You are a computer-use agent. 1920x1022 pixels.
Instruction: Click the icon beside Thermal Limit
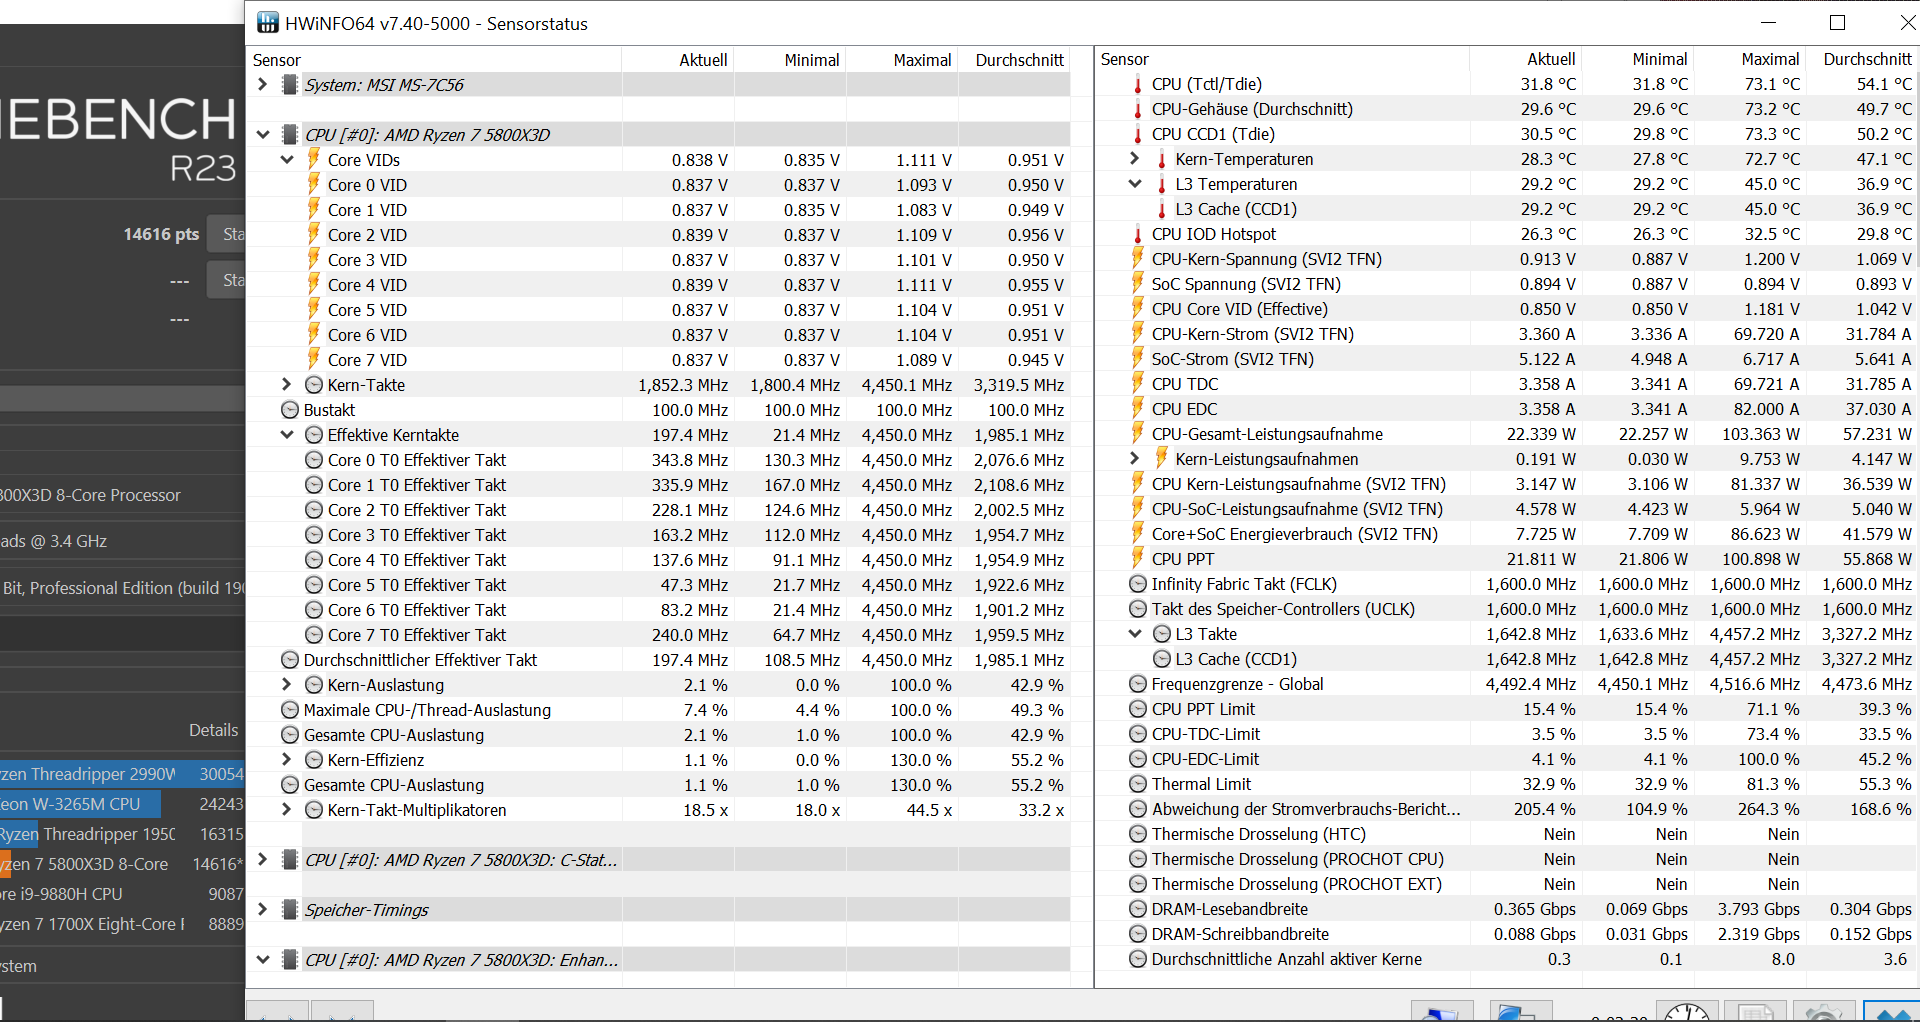(x=1138, y=784)
